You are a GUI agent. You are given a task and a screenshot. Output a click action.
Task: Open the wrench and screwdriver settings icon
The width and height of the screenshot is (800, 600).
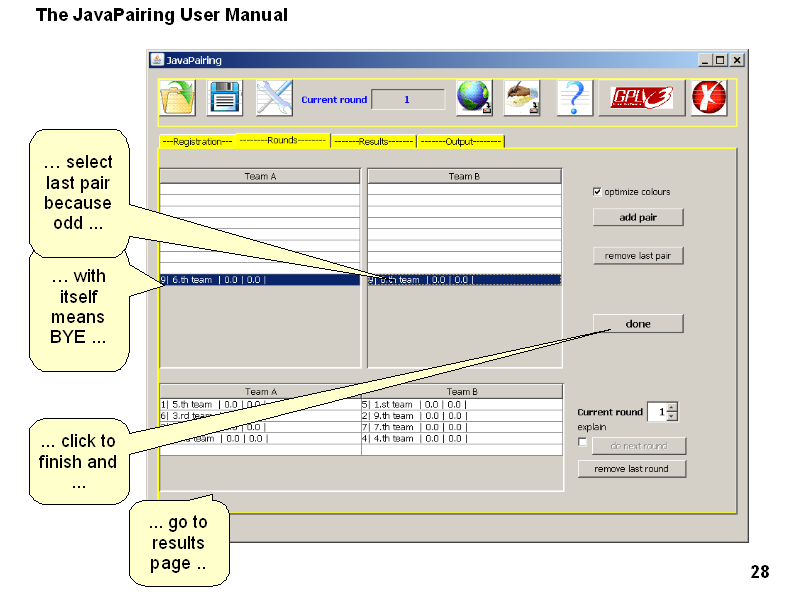pyautogui.click(x=273, y=99)
